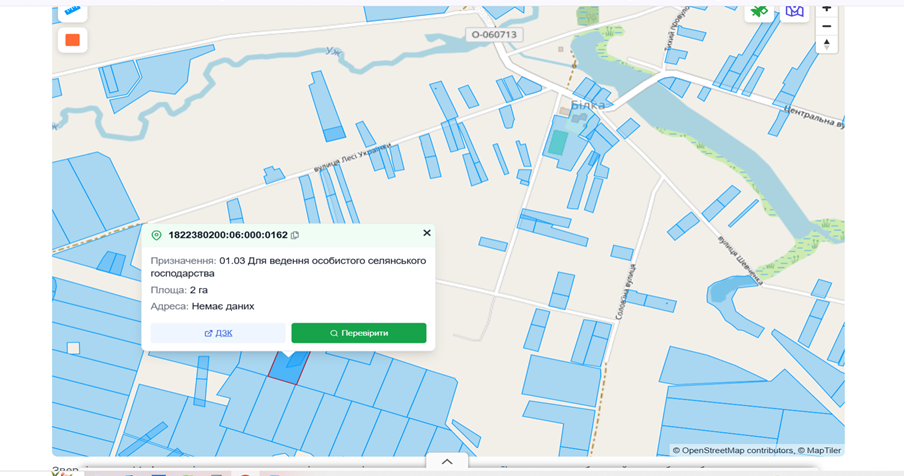Click the green location pin in popup
Viewport: 904px width, 476px height.
click(x=156, y=235)
